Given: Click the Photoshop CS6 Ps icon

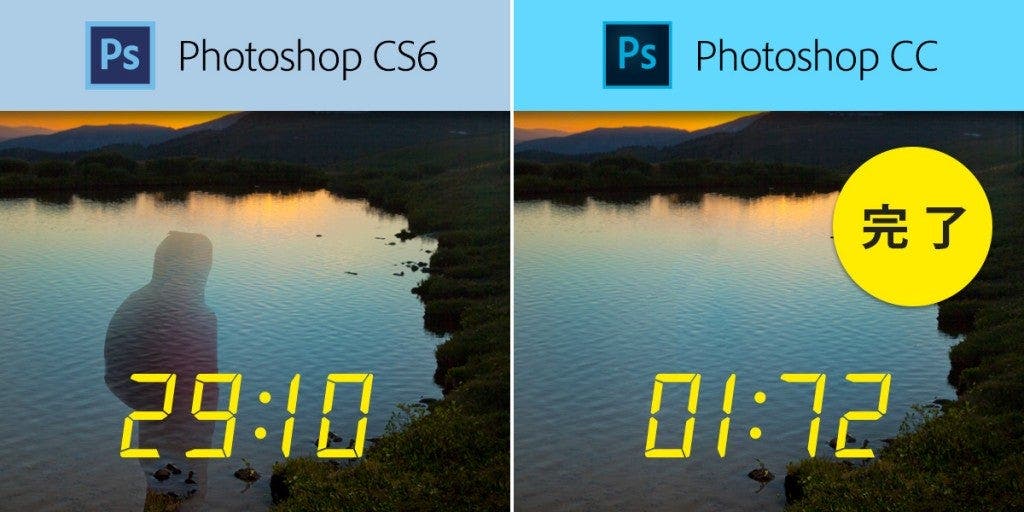Looking at the screenshot, I should 120,55.
